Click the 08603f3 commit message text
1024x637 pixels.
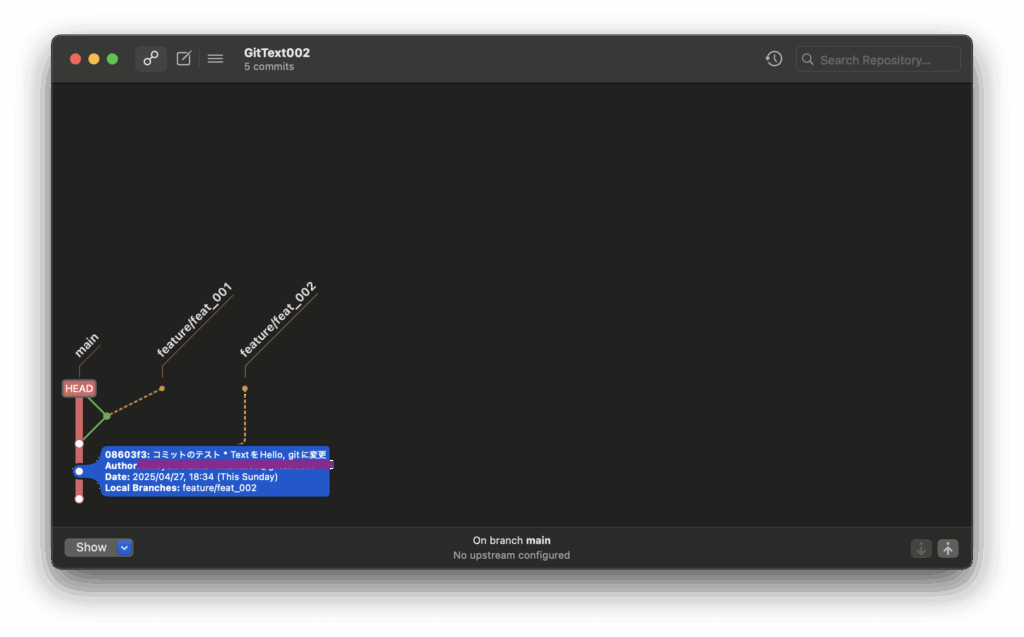tap(216, 455)
